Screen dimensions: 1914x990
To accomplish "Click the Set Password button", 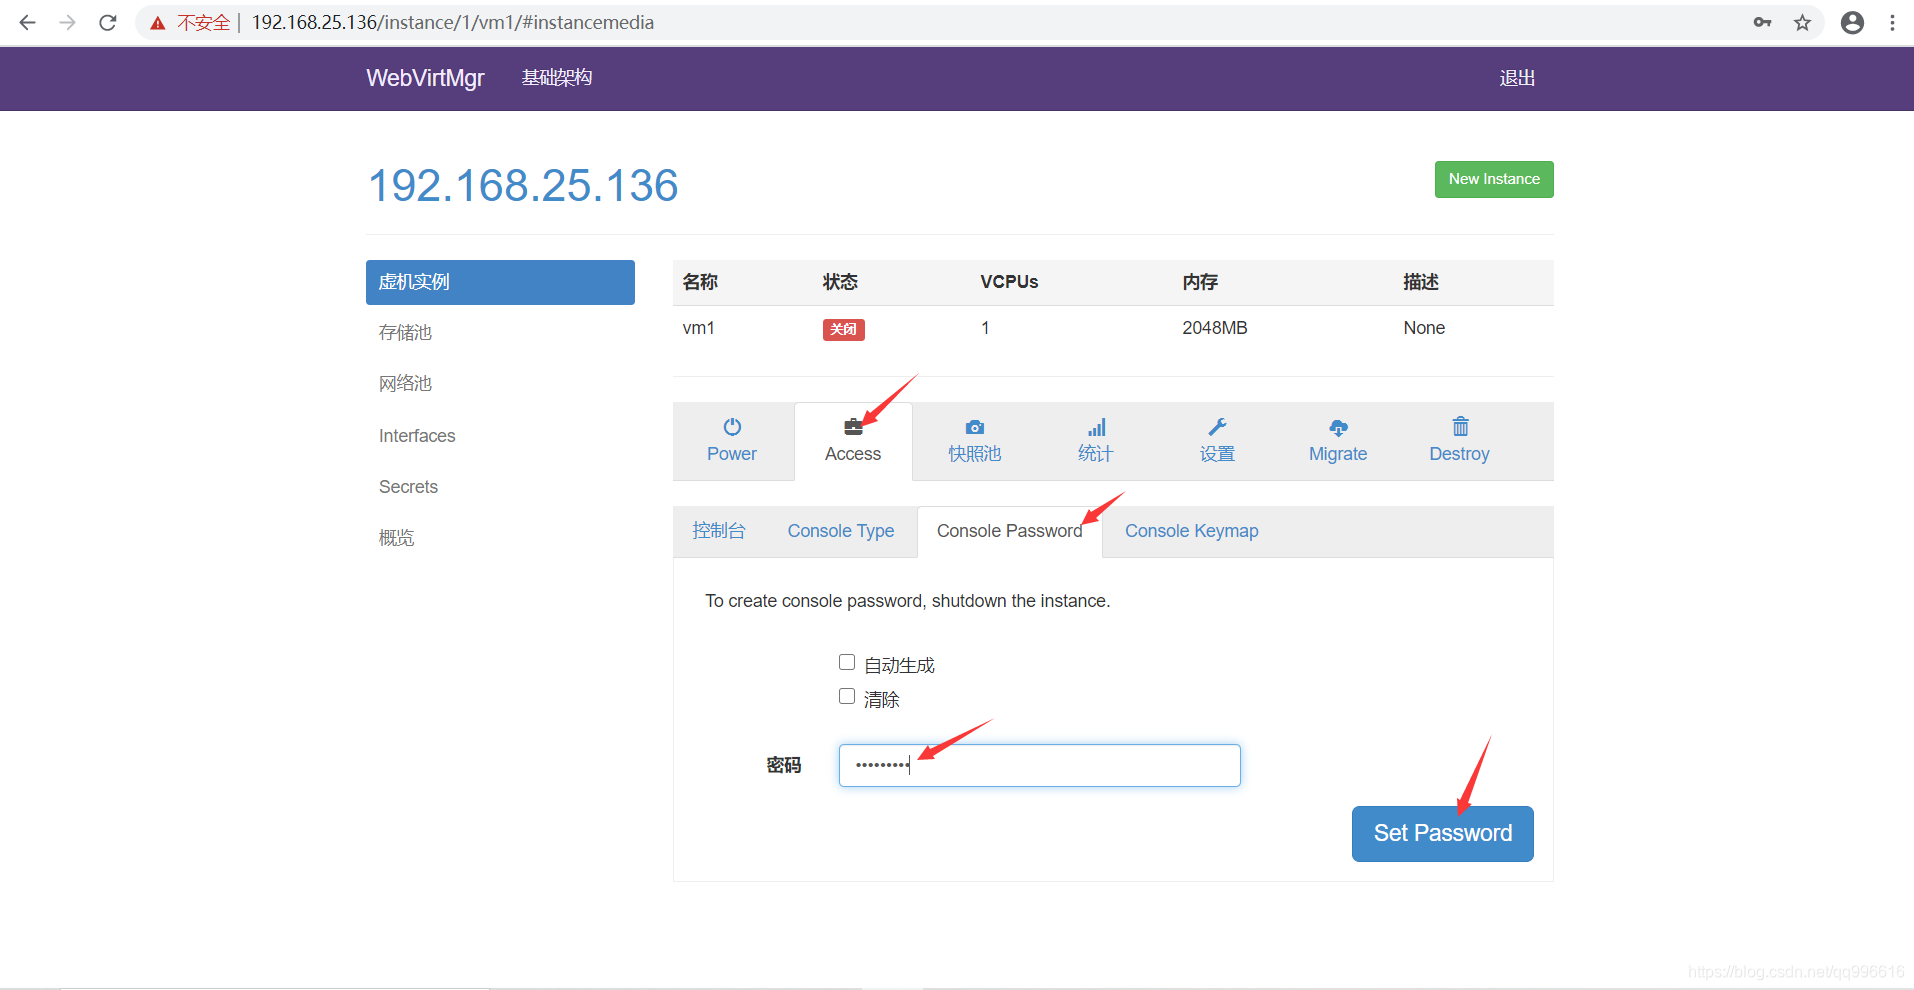I will [x=1442, y=833].
